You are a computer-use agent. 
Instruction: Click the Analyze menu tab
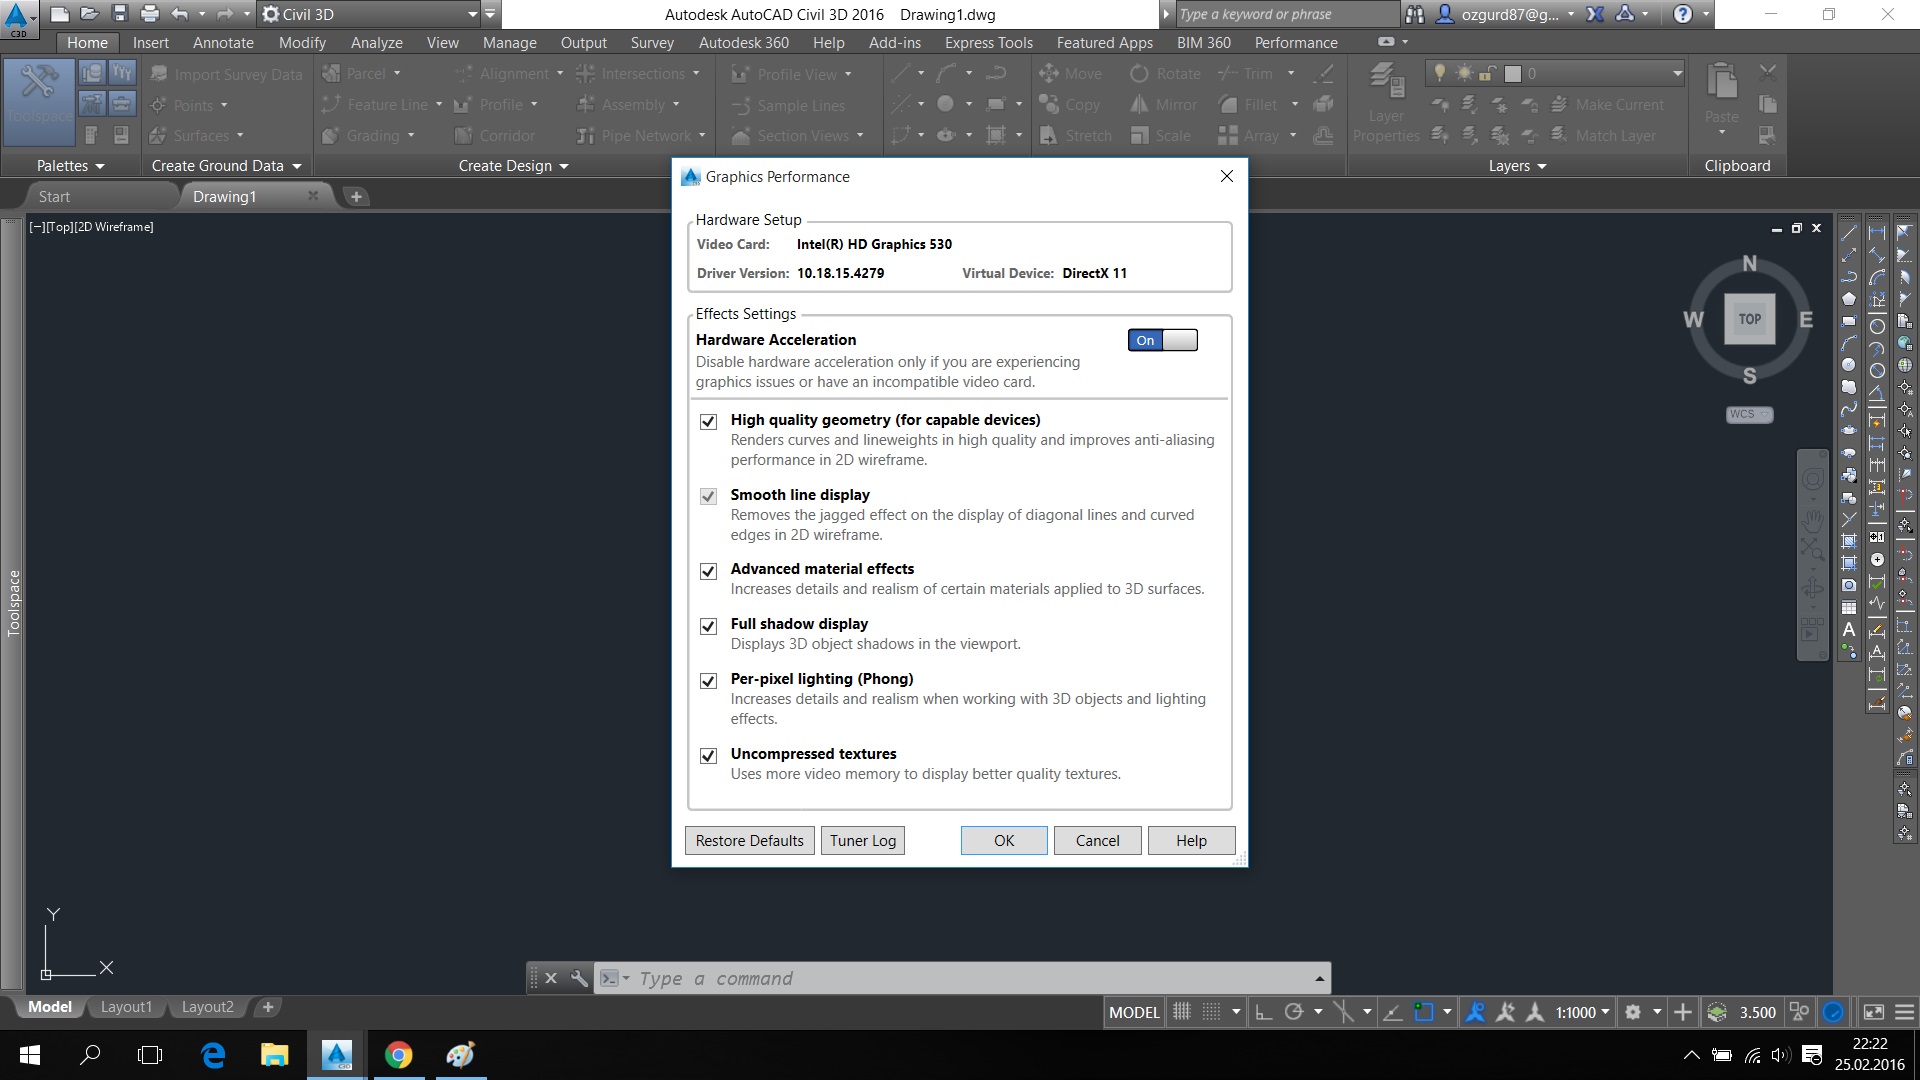(x=373, y=42)
